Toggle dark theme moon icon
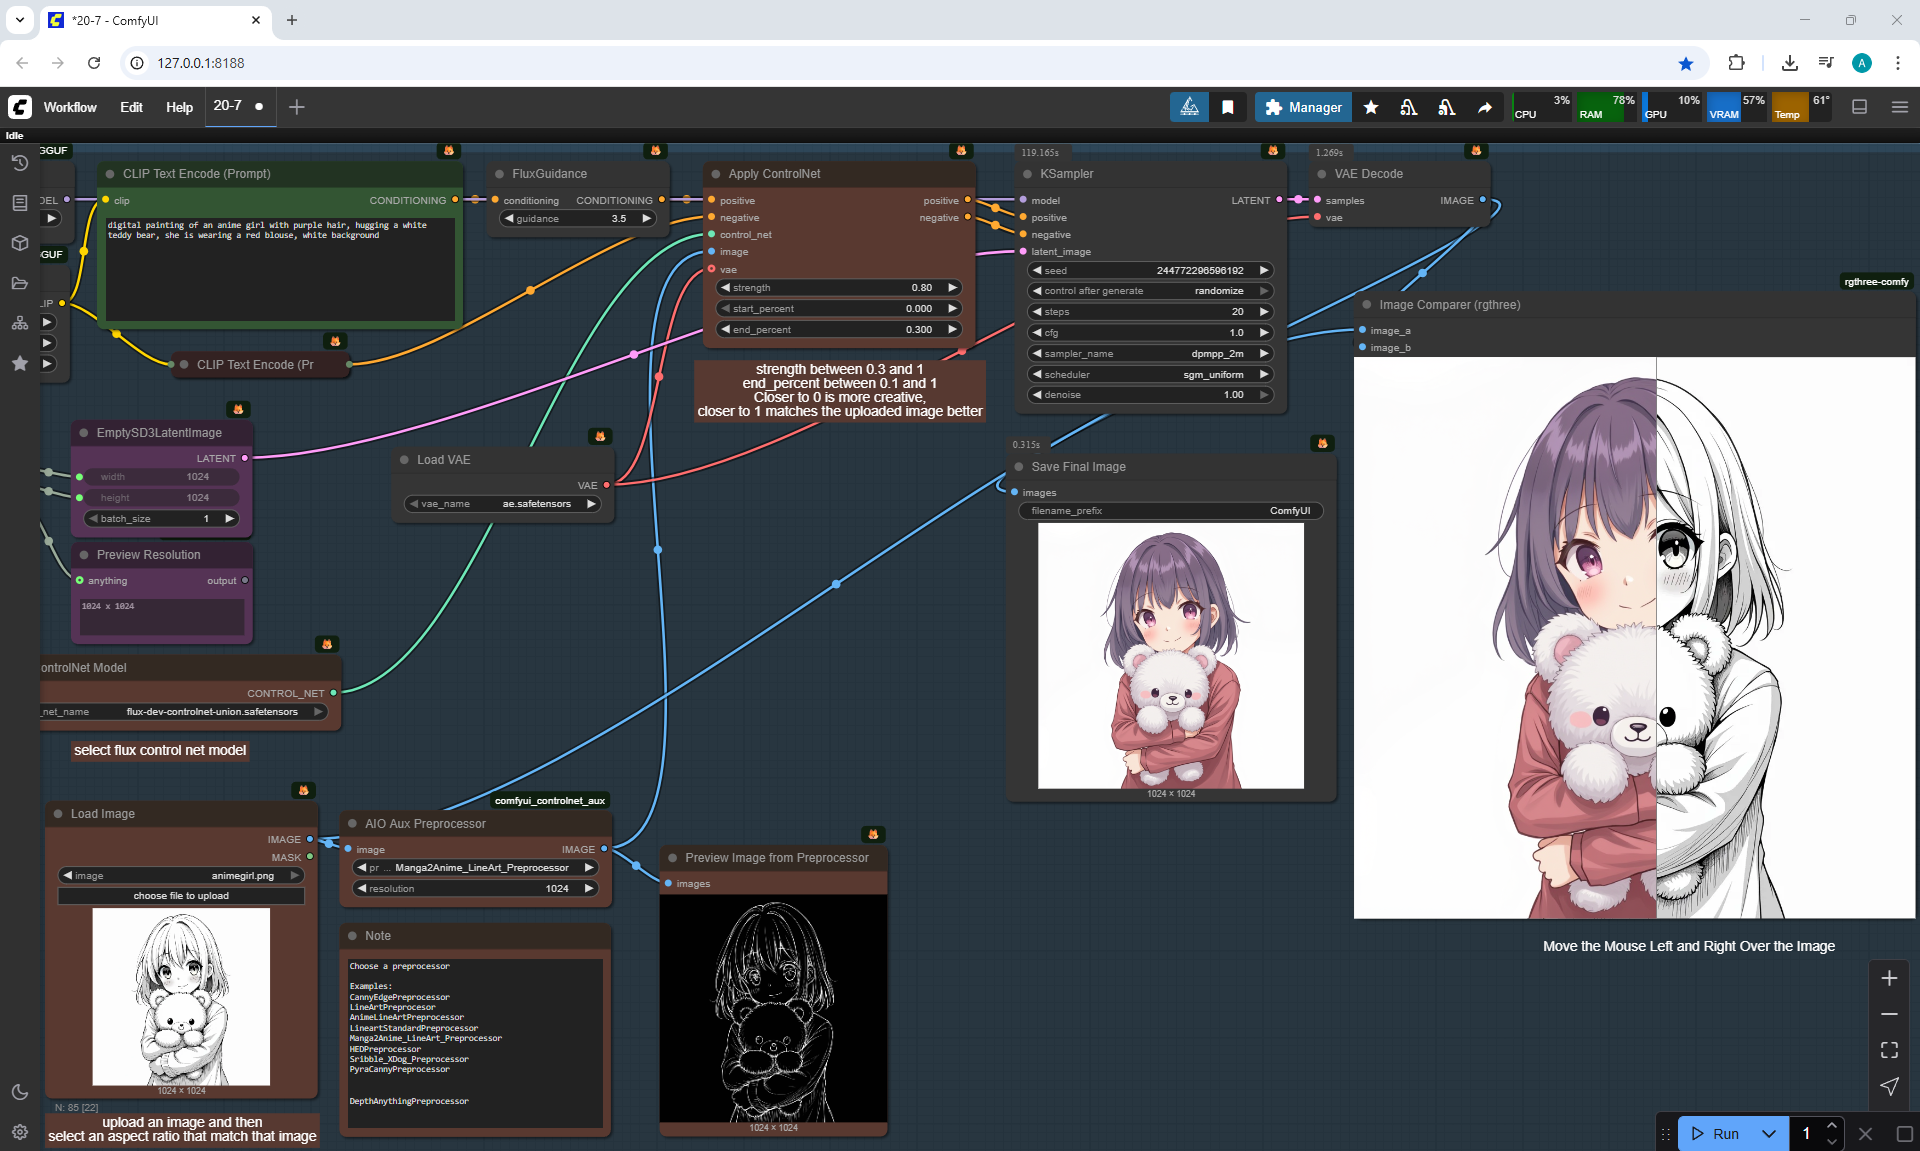The height and width of the screenshot is (1151, 1920). pos(19,1092)
